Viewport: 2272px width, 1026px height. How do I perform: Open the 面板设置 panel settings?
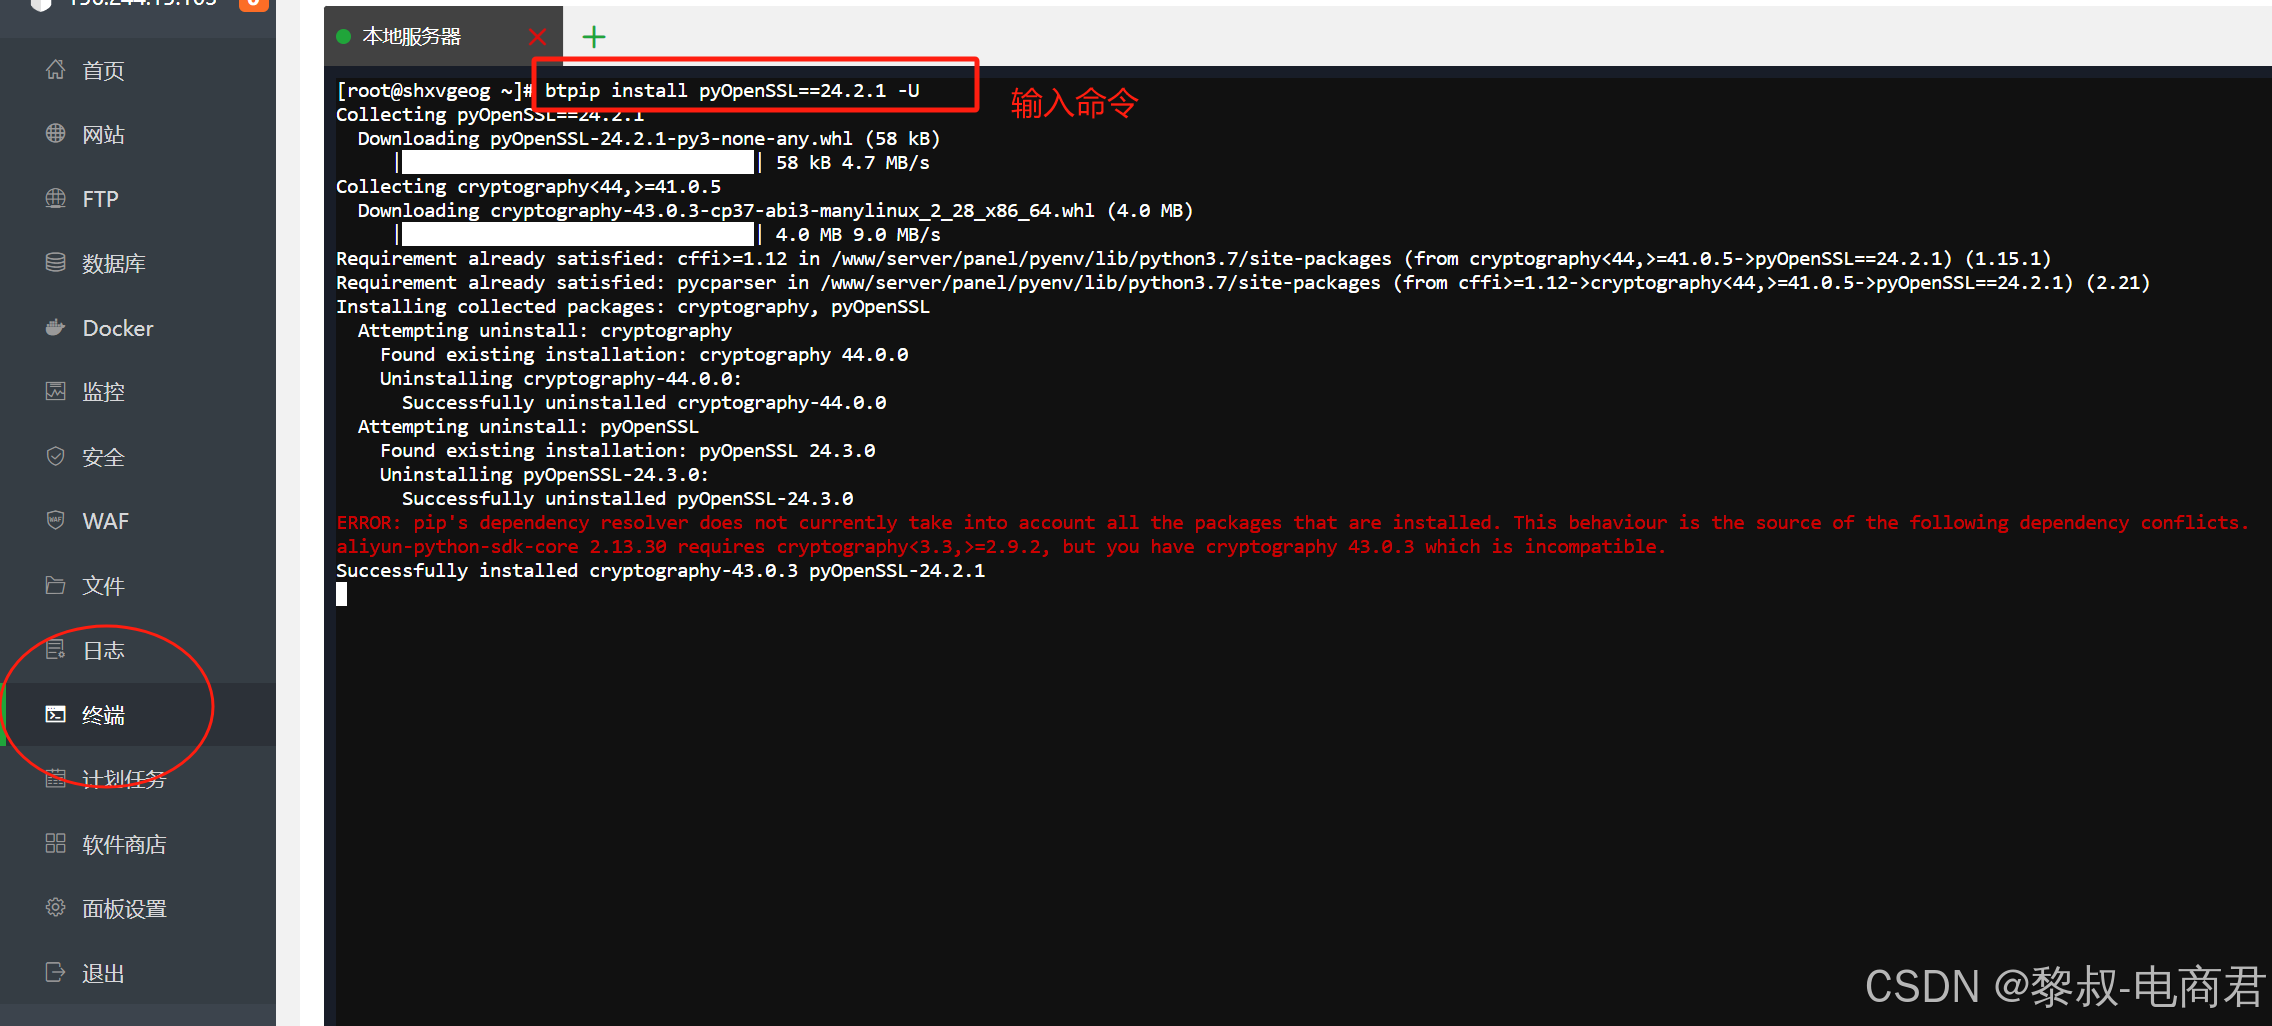coord(124,908)
